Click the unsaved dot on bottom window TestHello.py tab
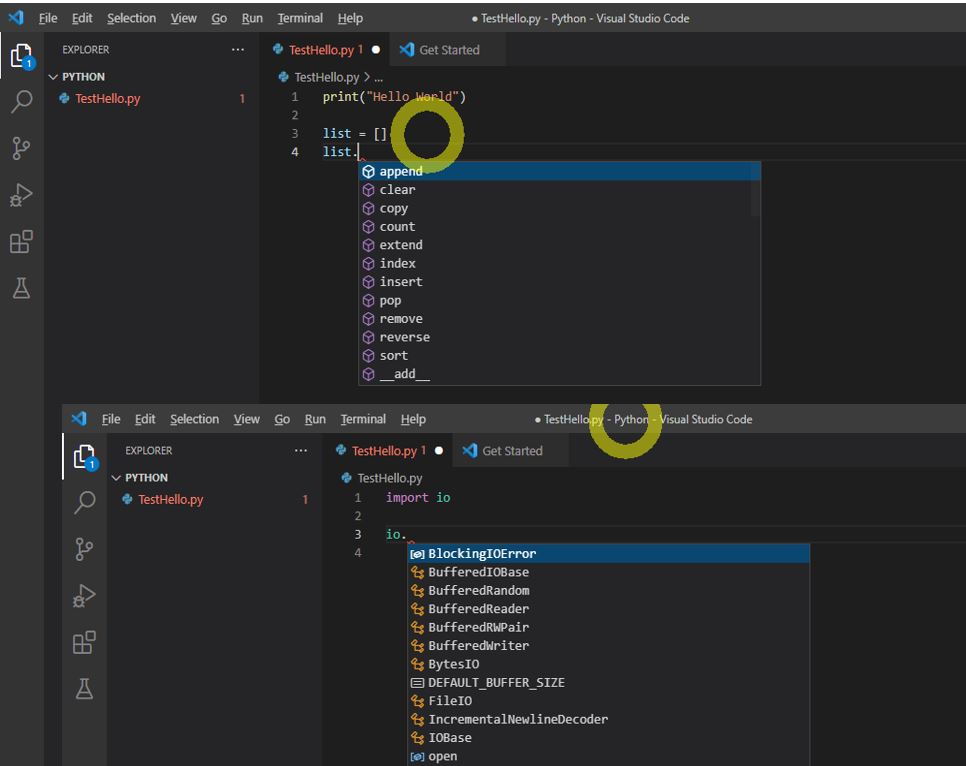This screenshot has height=766, width=966. (439, 451)
